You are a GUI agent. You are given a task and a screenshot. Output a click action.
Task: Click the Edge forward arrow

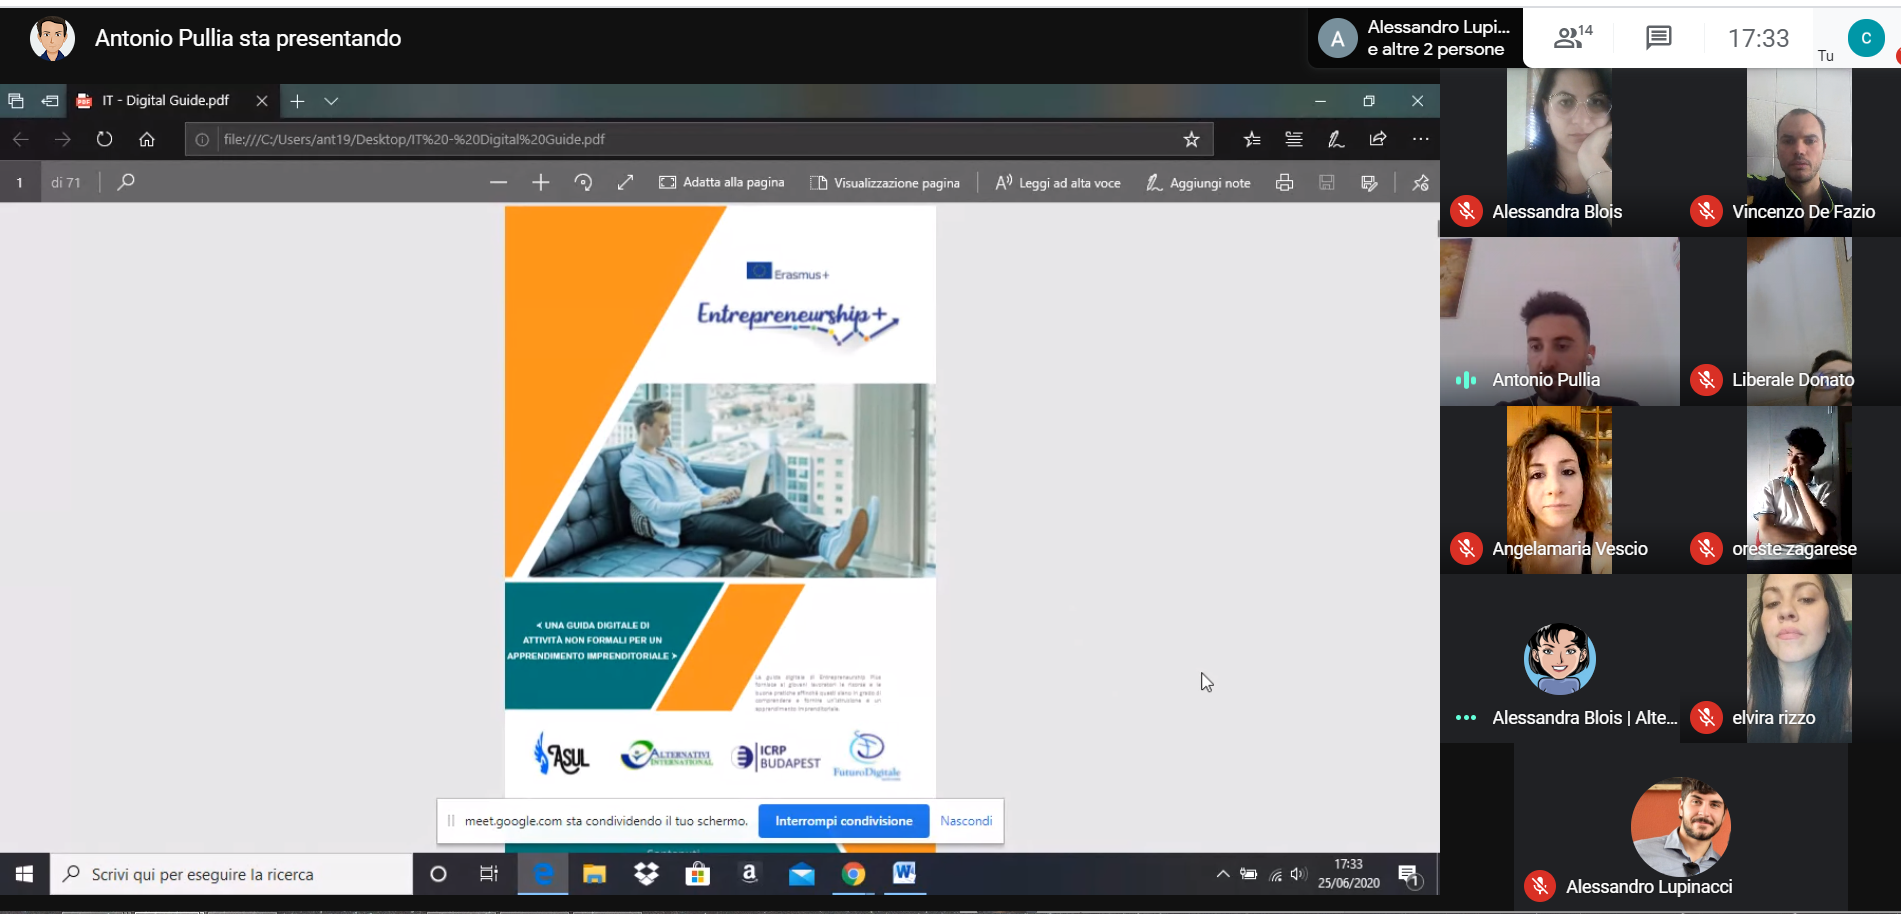(x=63, y=139)
